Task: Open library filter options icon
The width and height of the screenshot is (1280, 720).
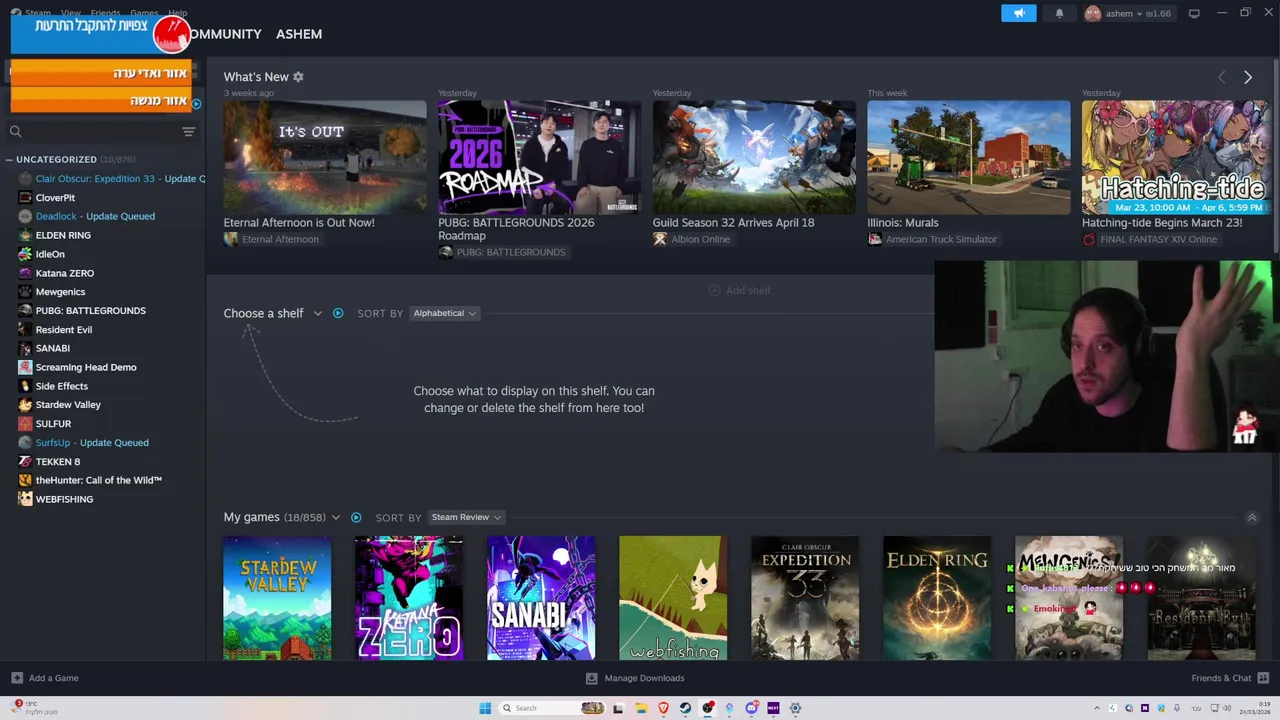Action: click(188, 131)
